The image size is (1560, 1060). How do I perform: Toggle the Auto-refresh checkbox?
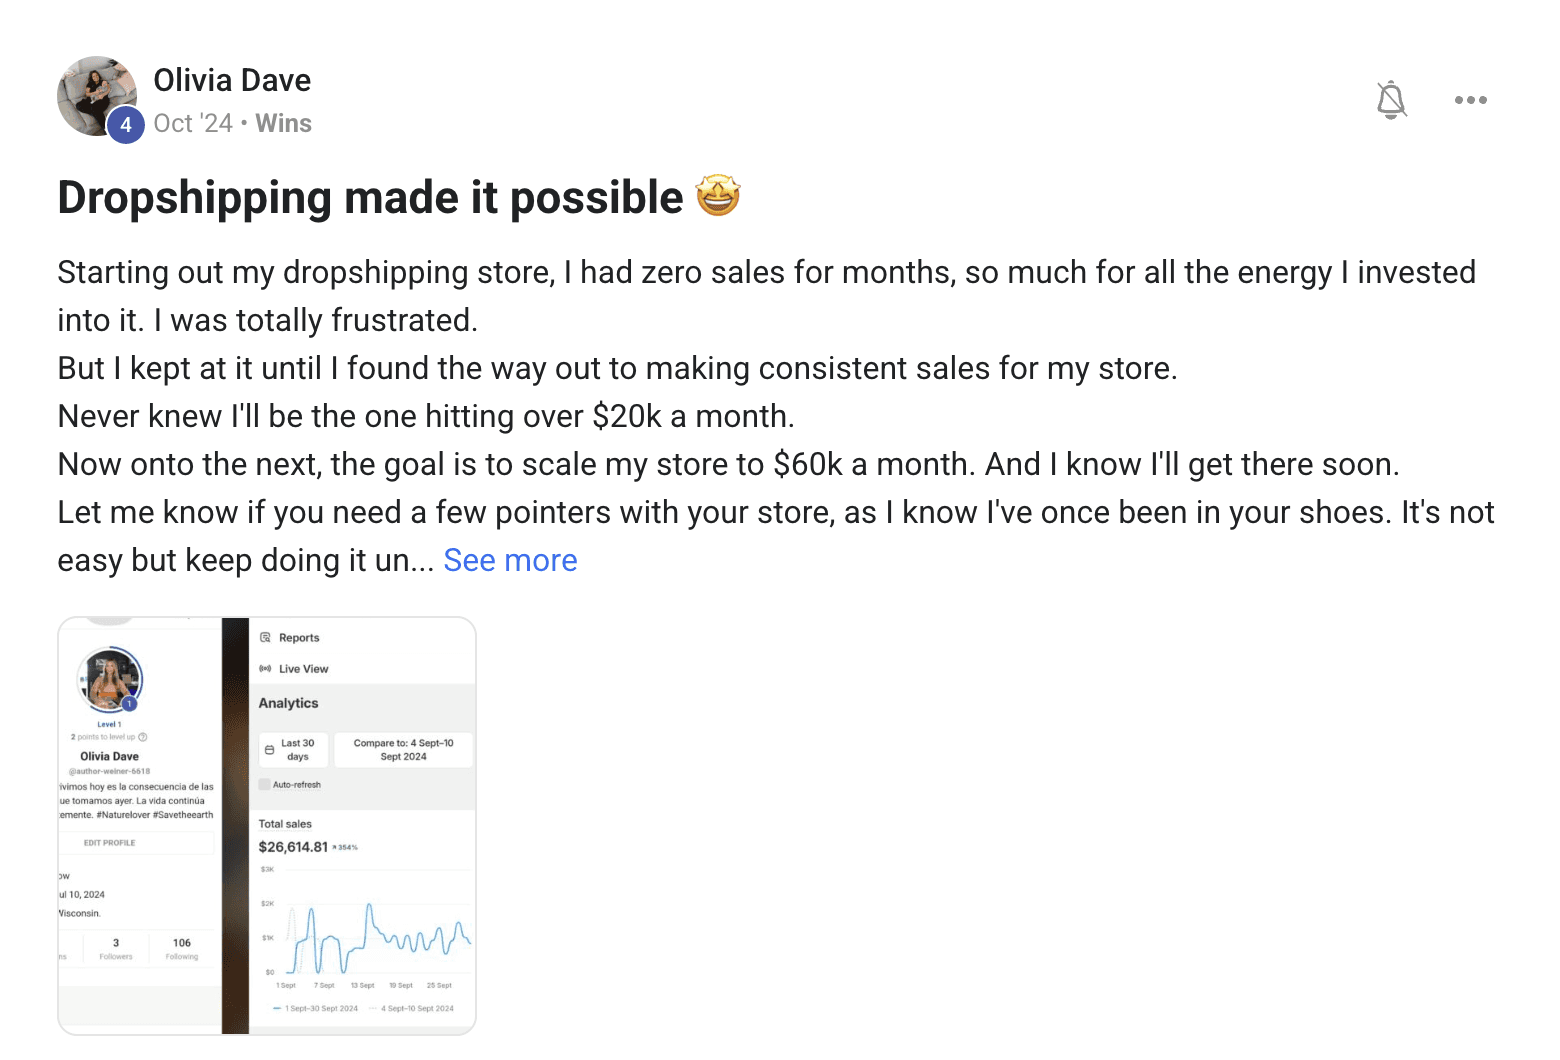(265, 785)
